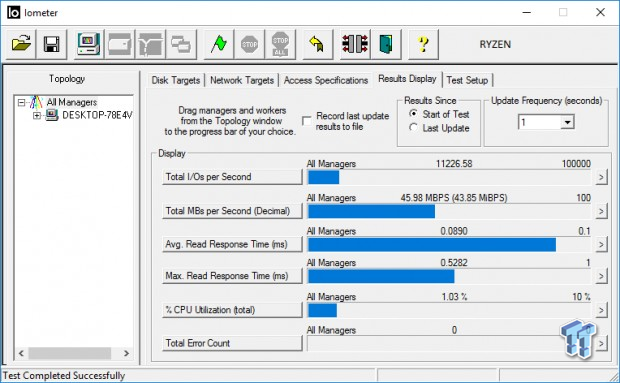Click the Max. Read Response Time progress bar

coord(449,276)
